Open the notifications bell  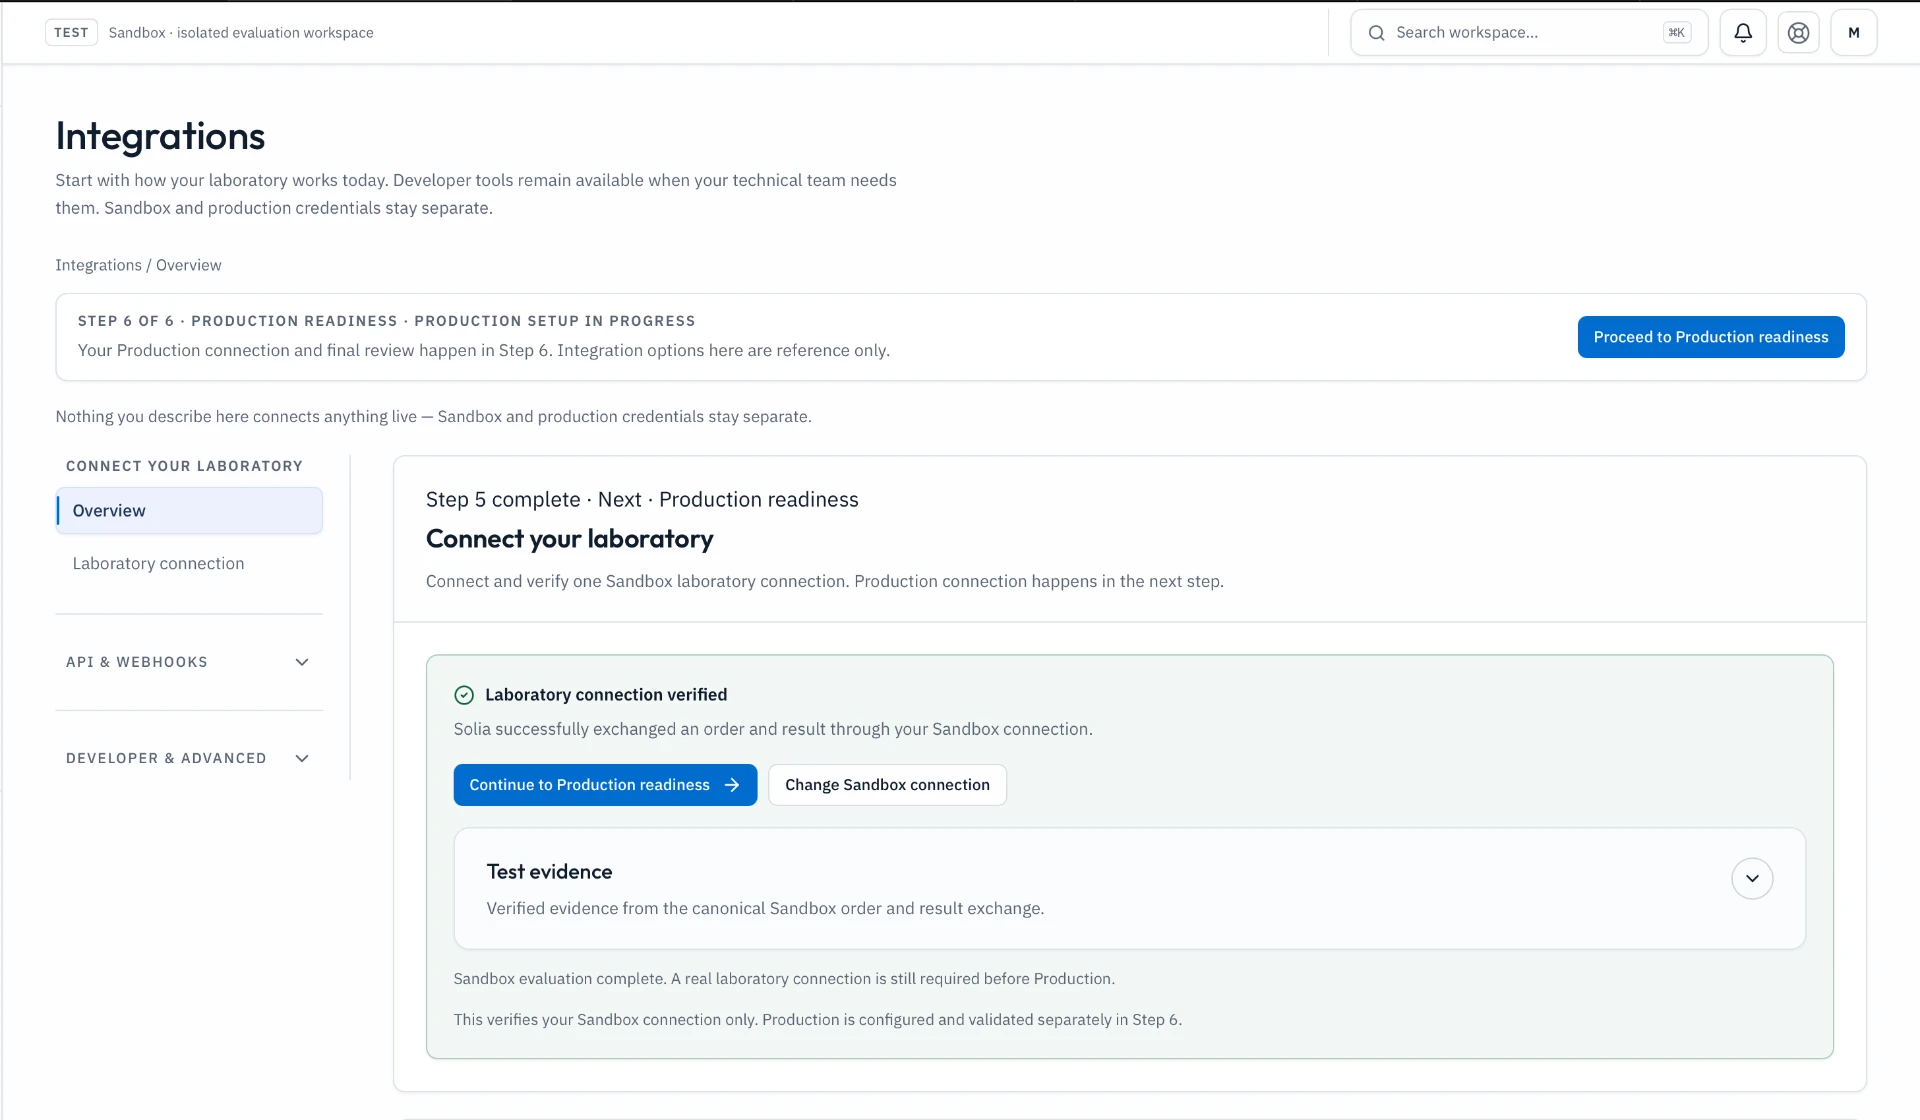(1743, 33)
